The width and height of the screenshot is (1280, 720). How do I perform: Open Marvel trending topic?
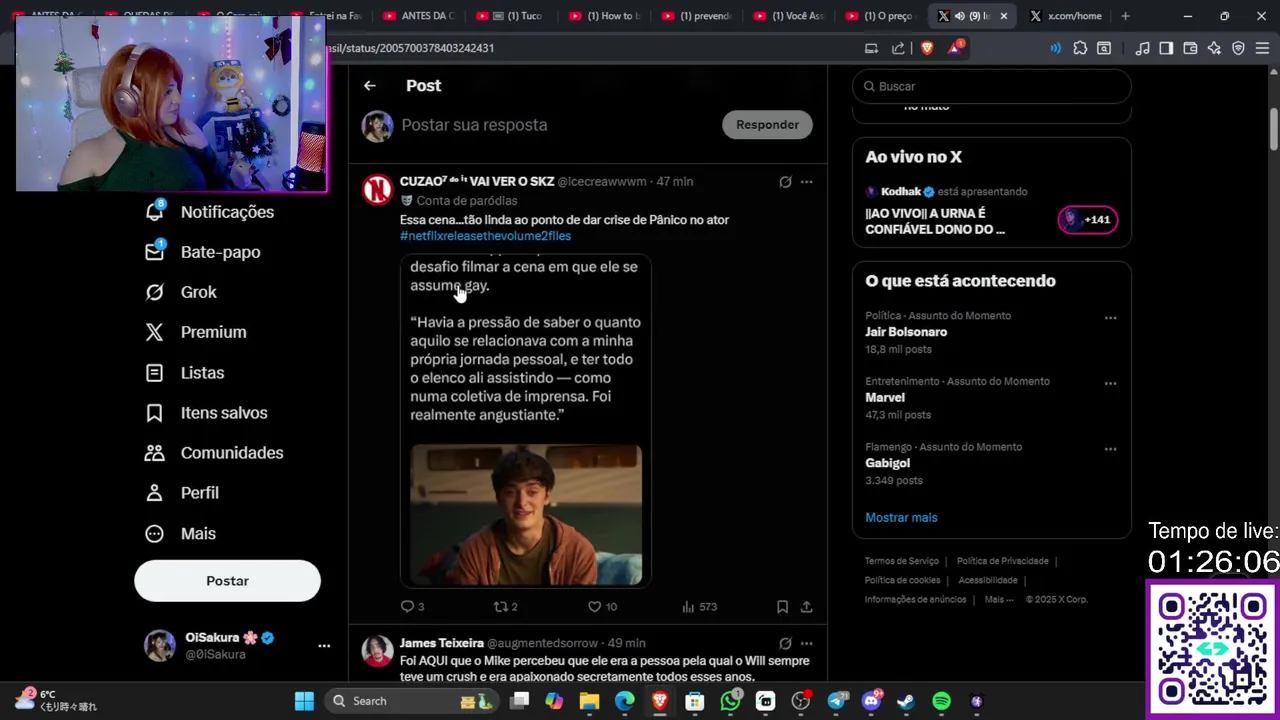click(x=991, y=398)
